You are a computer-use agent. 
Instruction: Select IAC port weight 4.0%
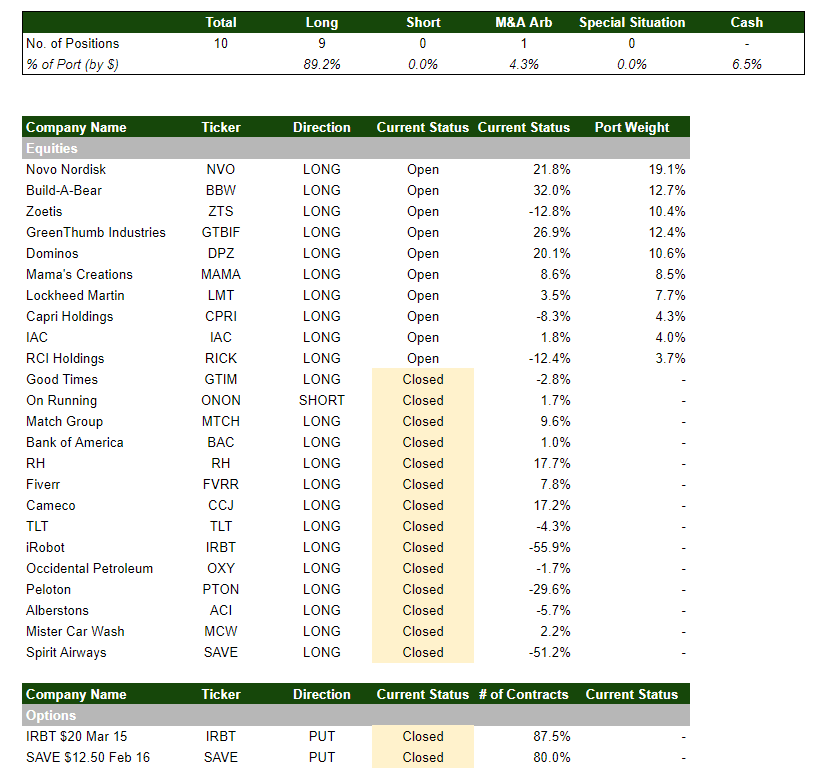(x=670, y=338)
